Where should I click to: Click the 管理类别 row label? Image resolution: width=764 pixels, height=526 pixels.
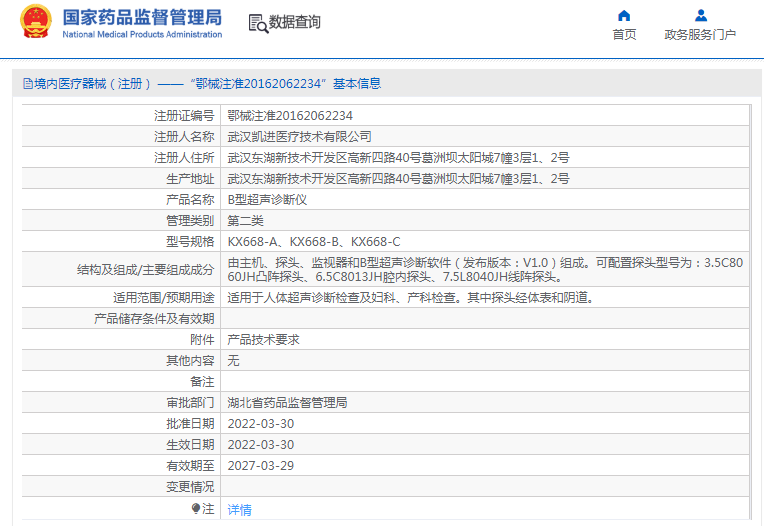190,221
